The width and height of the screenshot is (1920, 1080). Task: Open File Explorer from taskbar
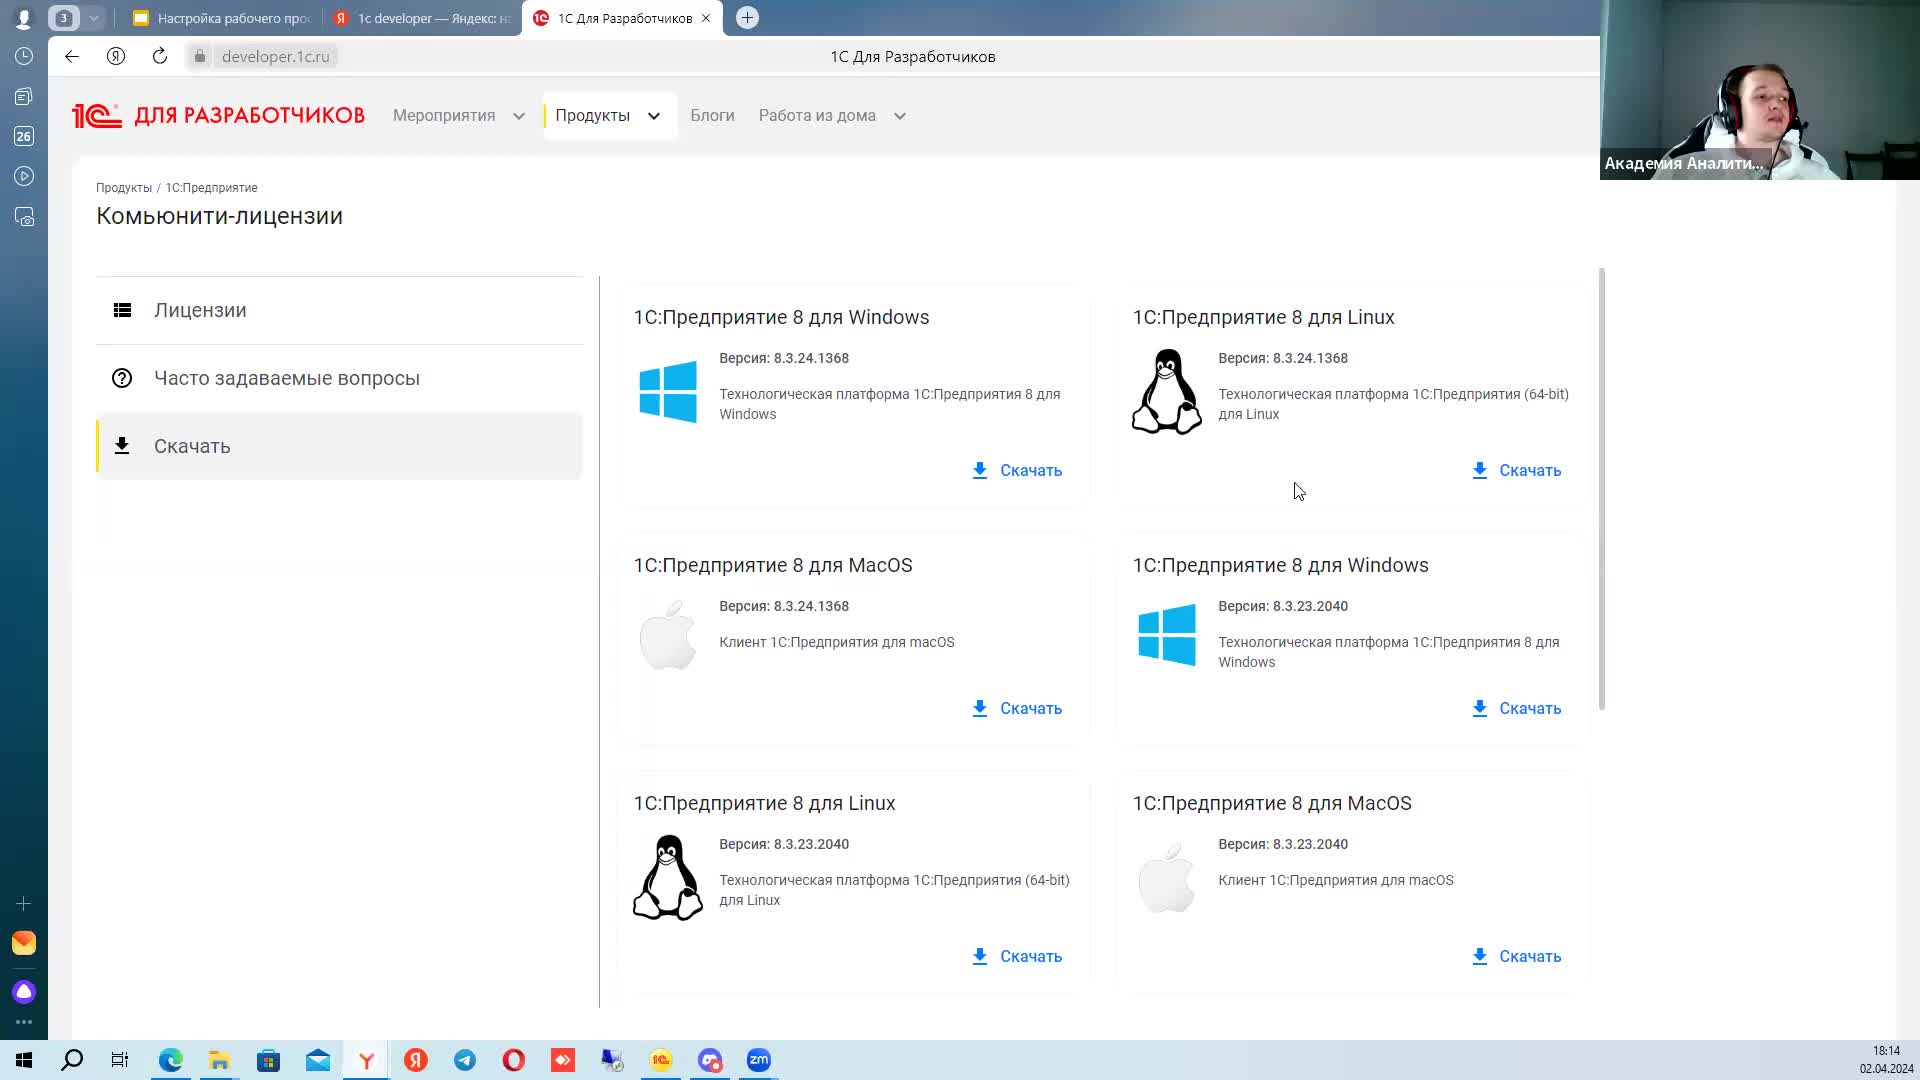(x=219, y=1060)
